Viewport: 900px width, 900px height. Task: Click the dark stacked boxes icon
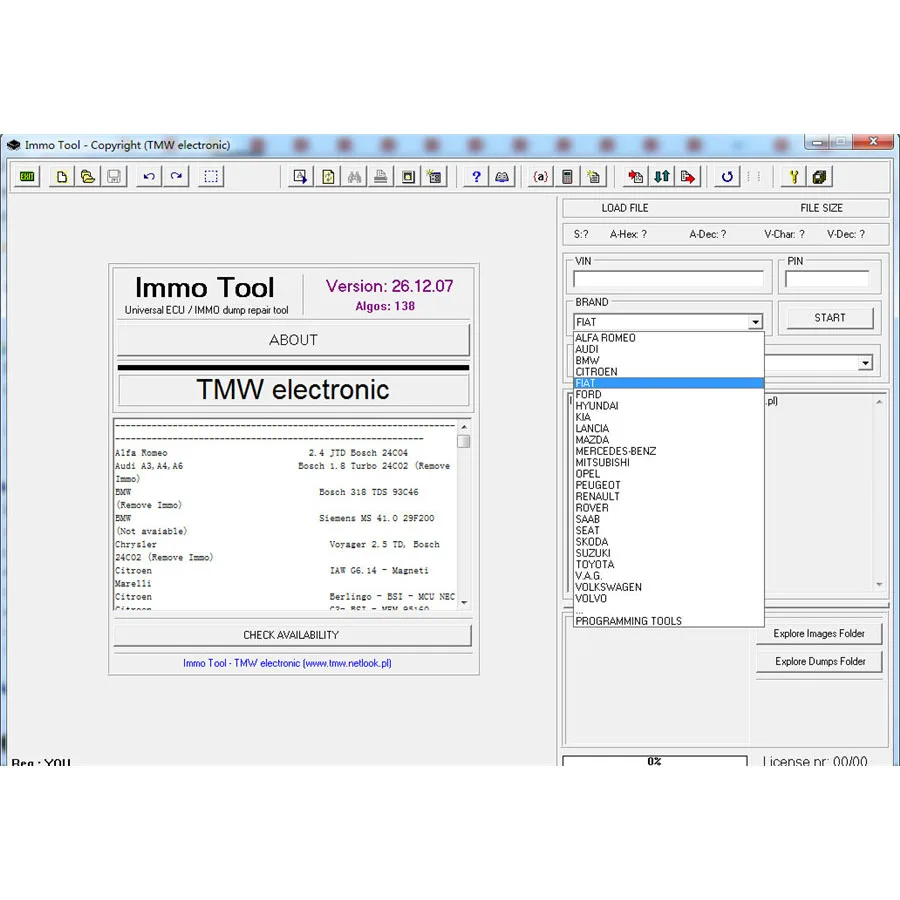coord(819,176)
